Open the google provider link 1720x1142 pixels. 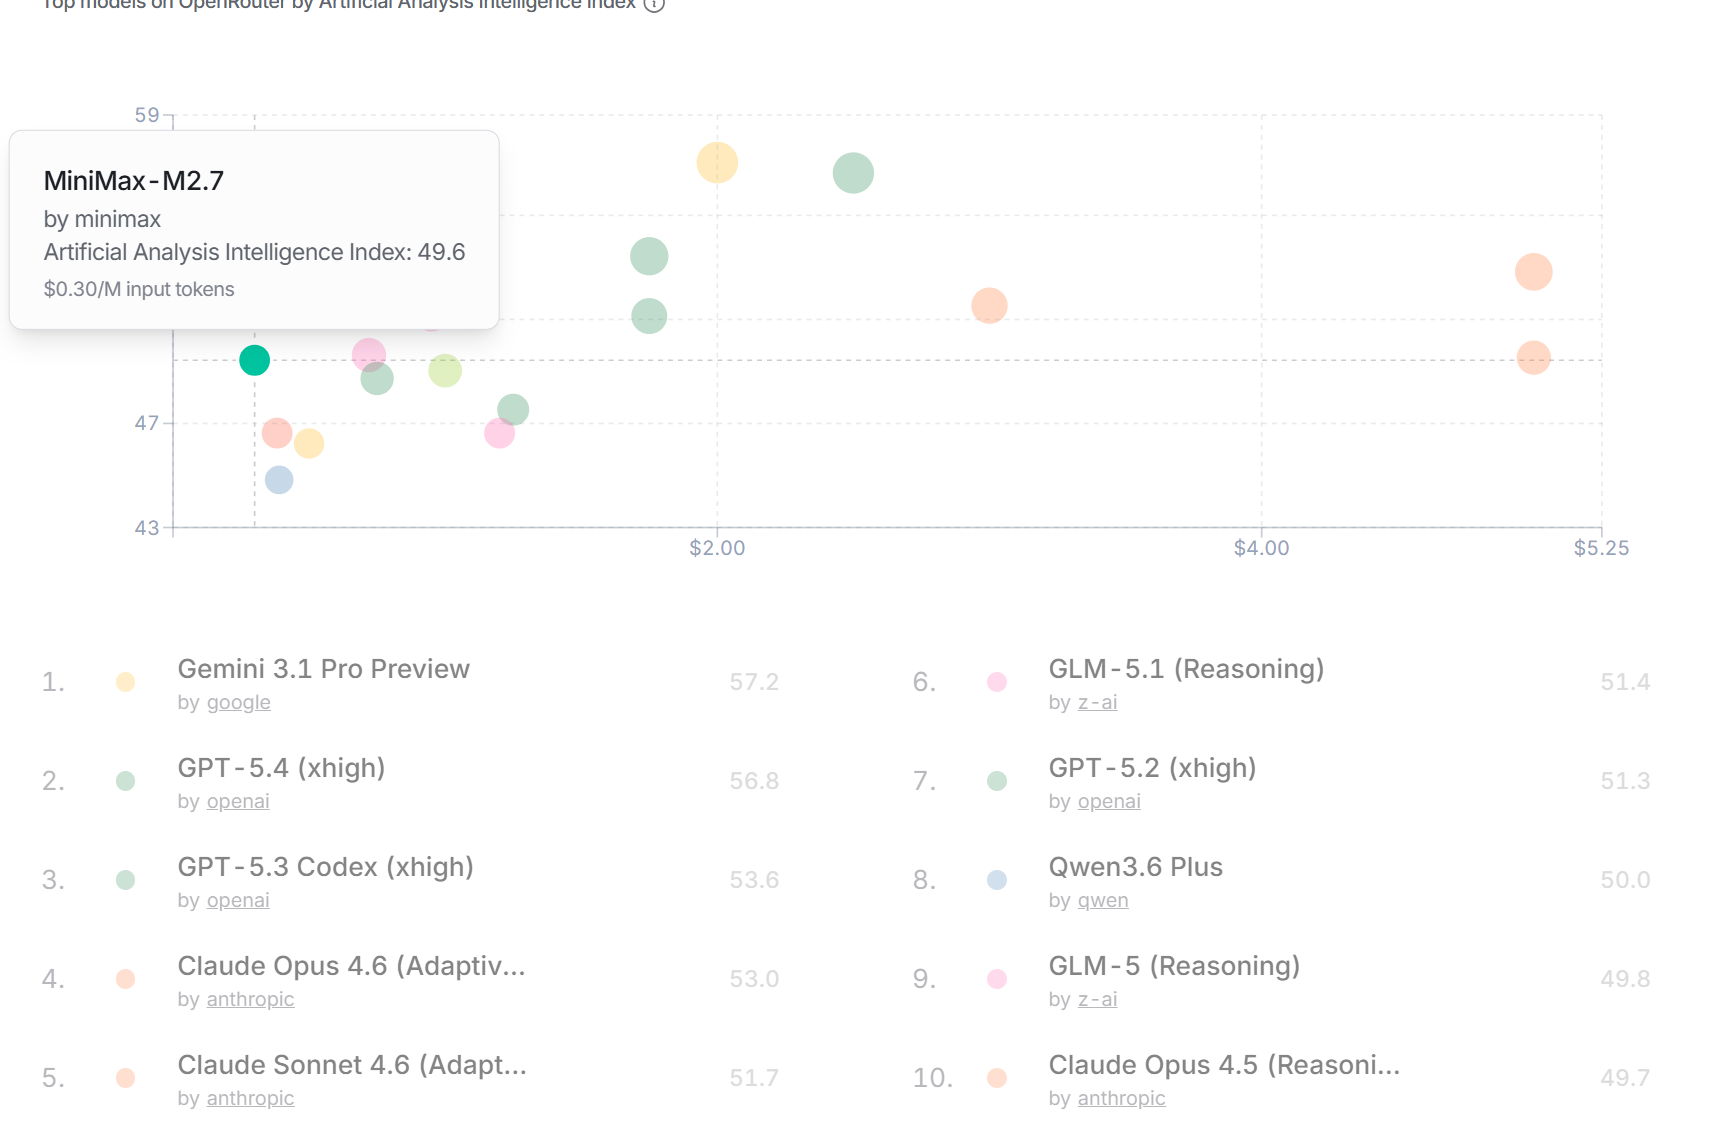[x=238, y=703]
